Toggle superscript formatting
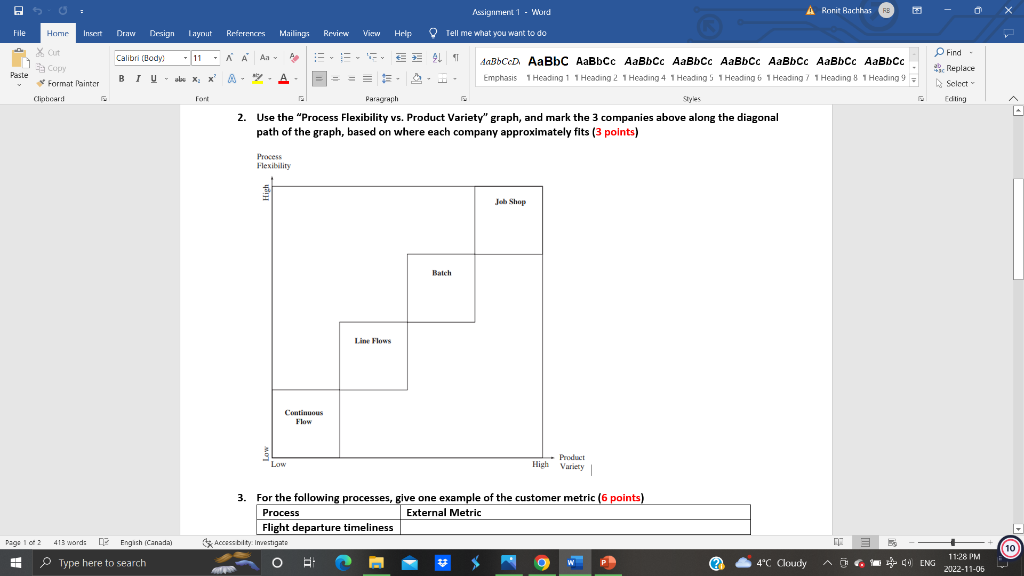Image resolution: width=1024 pixels, height=576 pixels. (212, 79)
